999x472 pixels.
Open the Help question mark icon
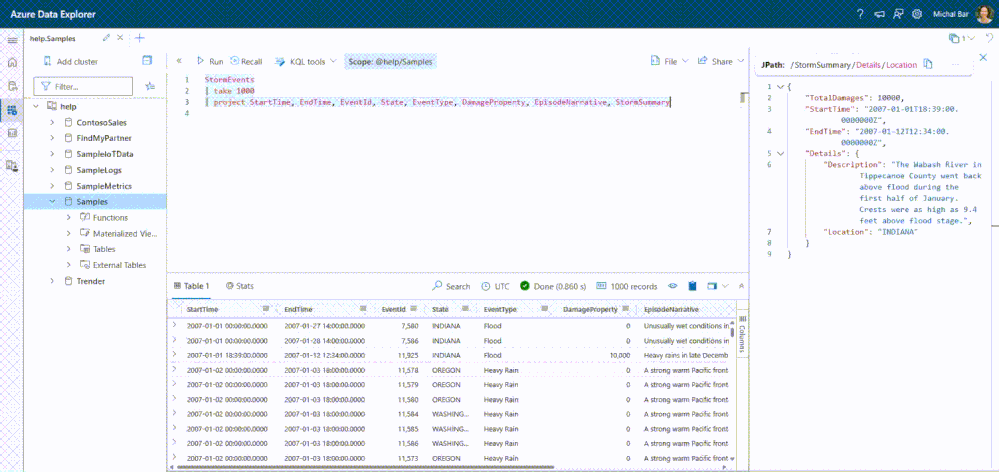(x=860, y=13)
